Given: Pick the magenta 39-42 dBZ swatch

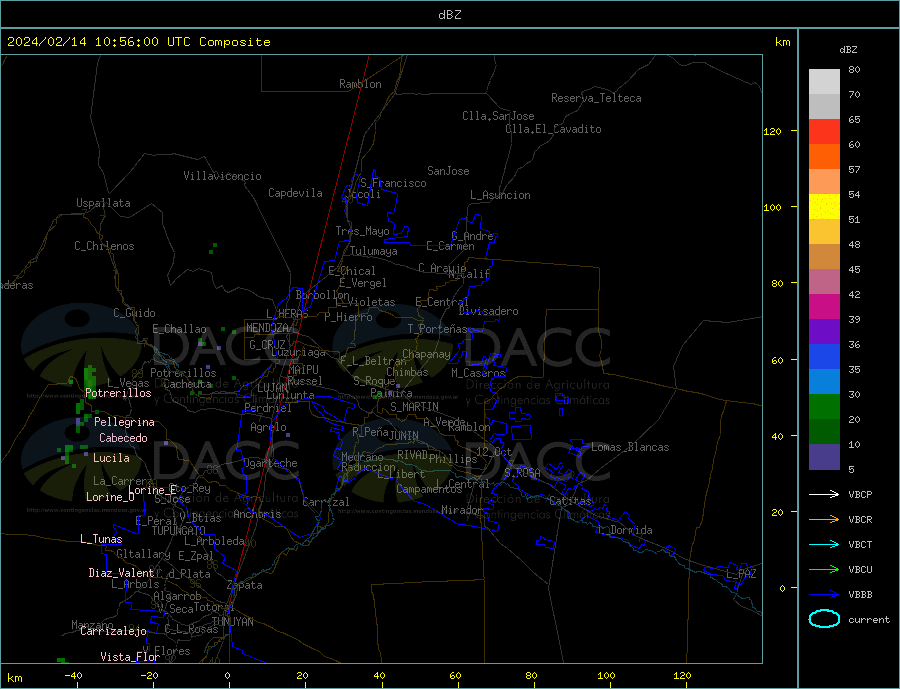Looking at the screenshot, I should coord(824,307).
